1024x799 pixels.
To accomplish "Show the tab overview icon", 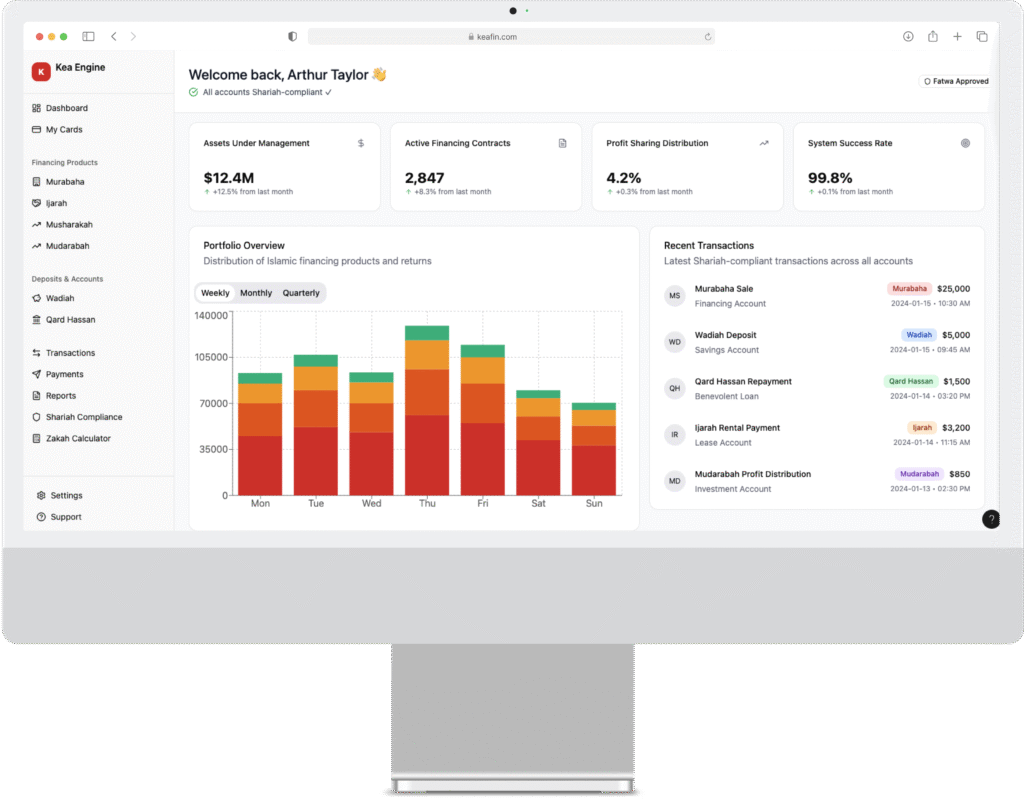I will (982, 36).
